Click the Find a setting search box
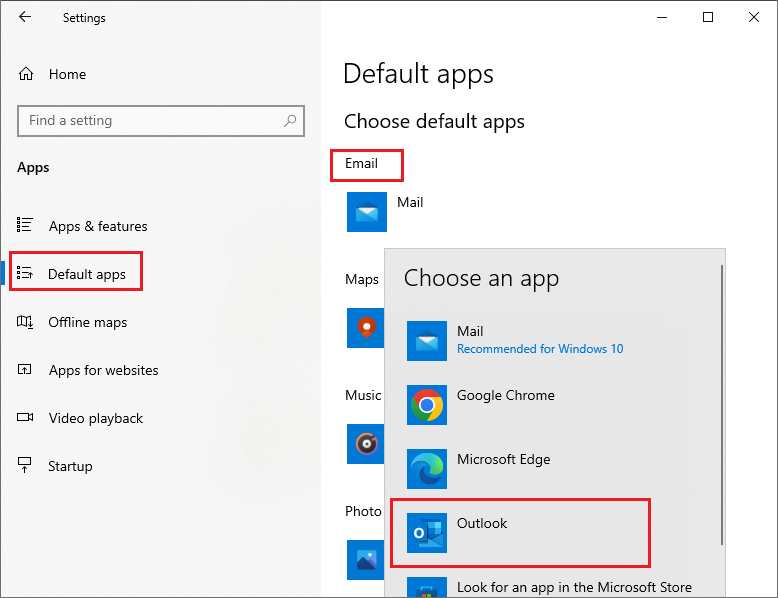The height and width of the screenshot is (598, 778). 161,121
